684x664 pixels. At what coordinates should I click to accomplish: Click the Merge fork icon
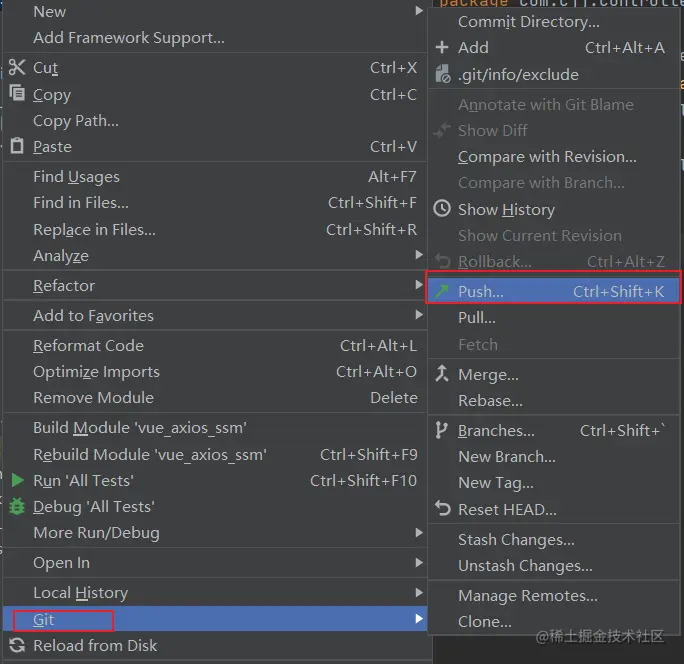click(x=441, y=373)
